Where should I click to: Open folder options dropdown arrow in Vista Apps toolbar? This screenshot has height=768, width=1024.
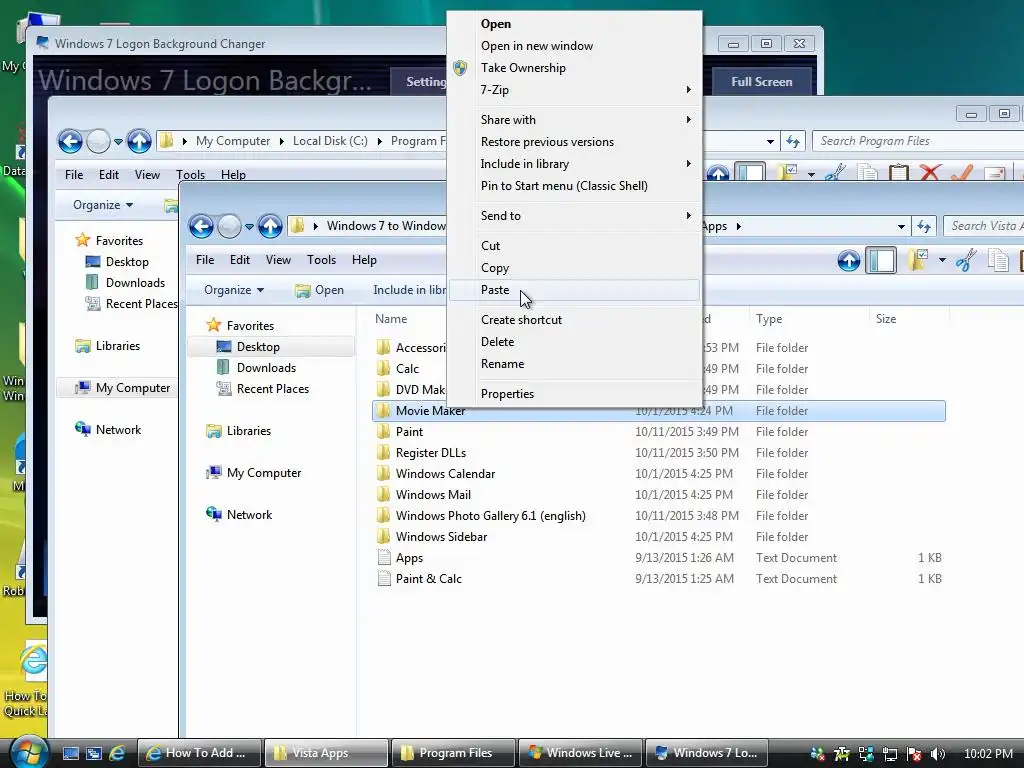pyautogui.click(x=942, y=260)
